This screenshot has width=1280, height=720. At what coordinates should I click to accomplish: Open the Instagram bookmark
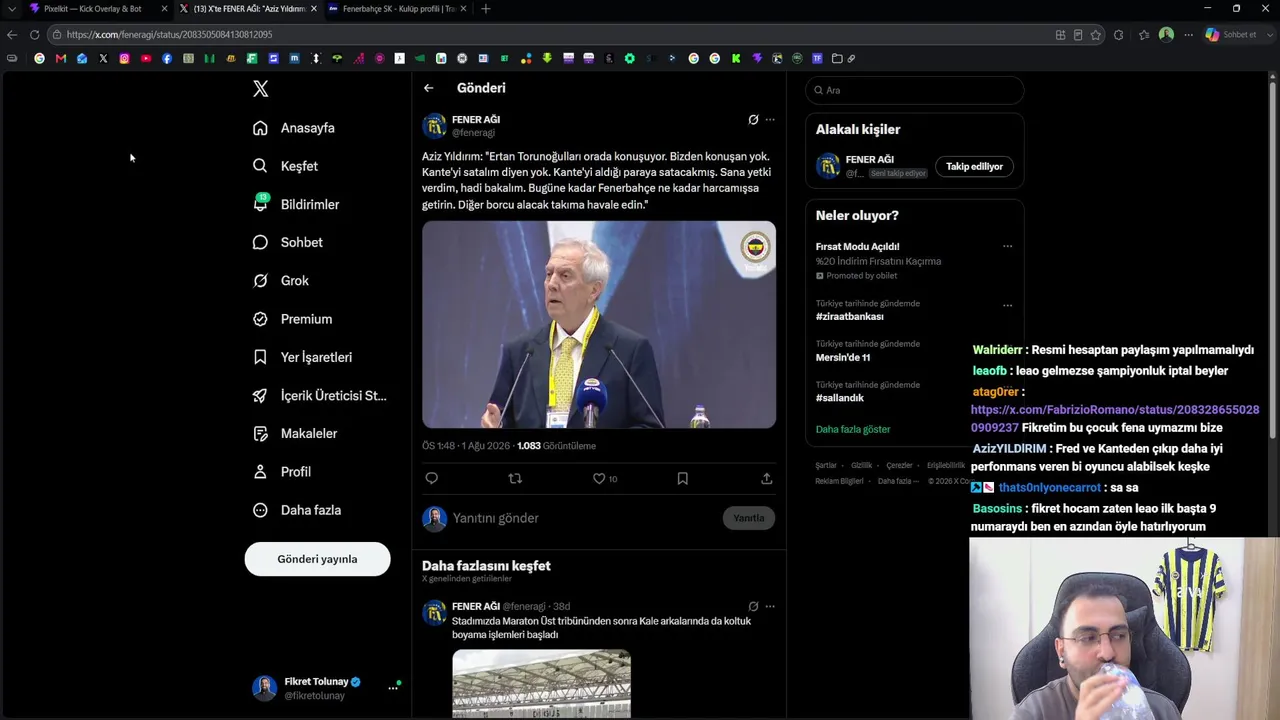click(x=124, y=58)
